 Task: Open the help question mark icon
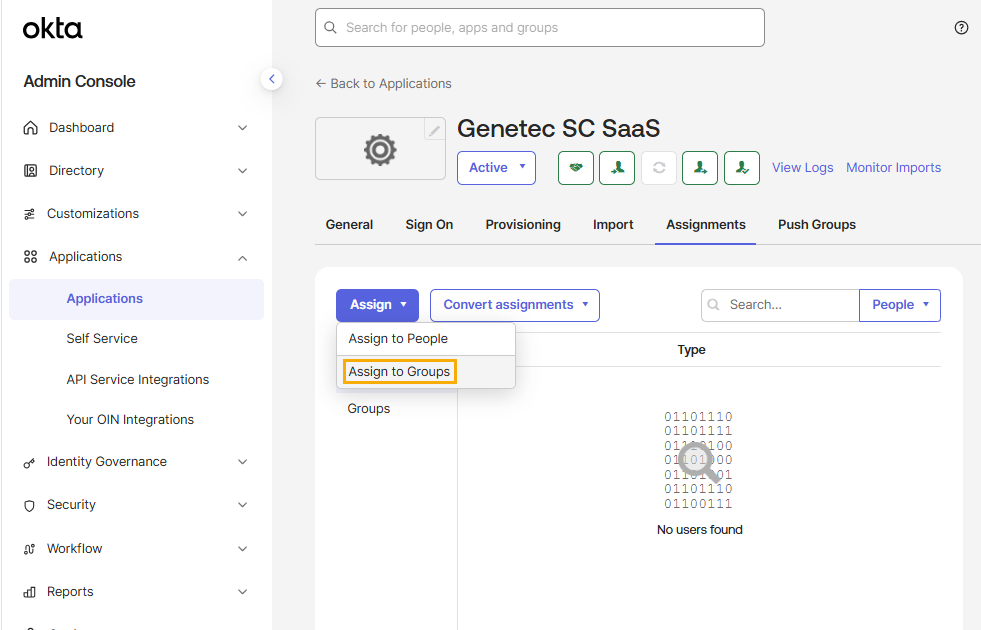coord(961,28)
